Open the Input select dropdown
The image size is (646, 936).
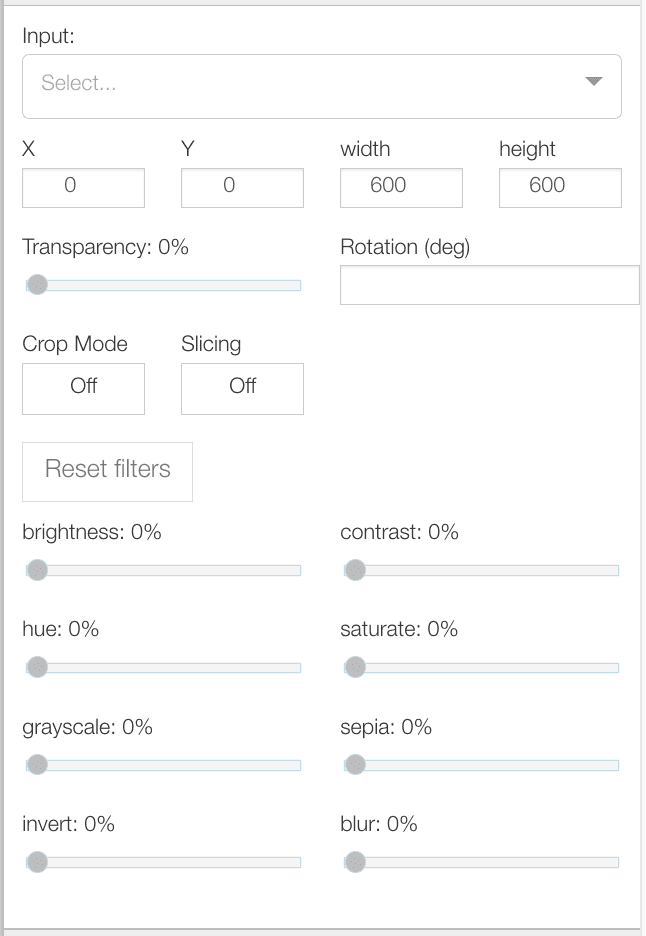(x=300, y=86)
